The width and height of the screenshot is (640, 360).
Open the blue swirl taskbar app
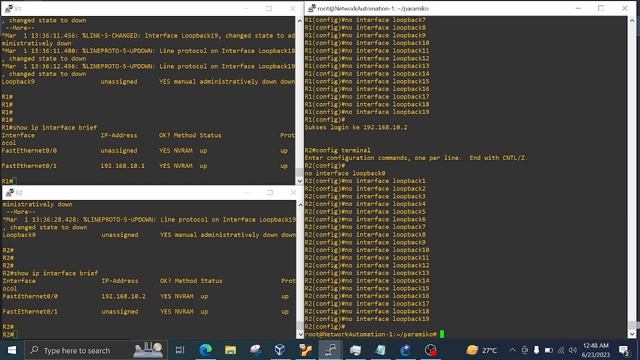405,350
